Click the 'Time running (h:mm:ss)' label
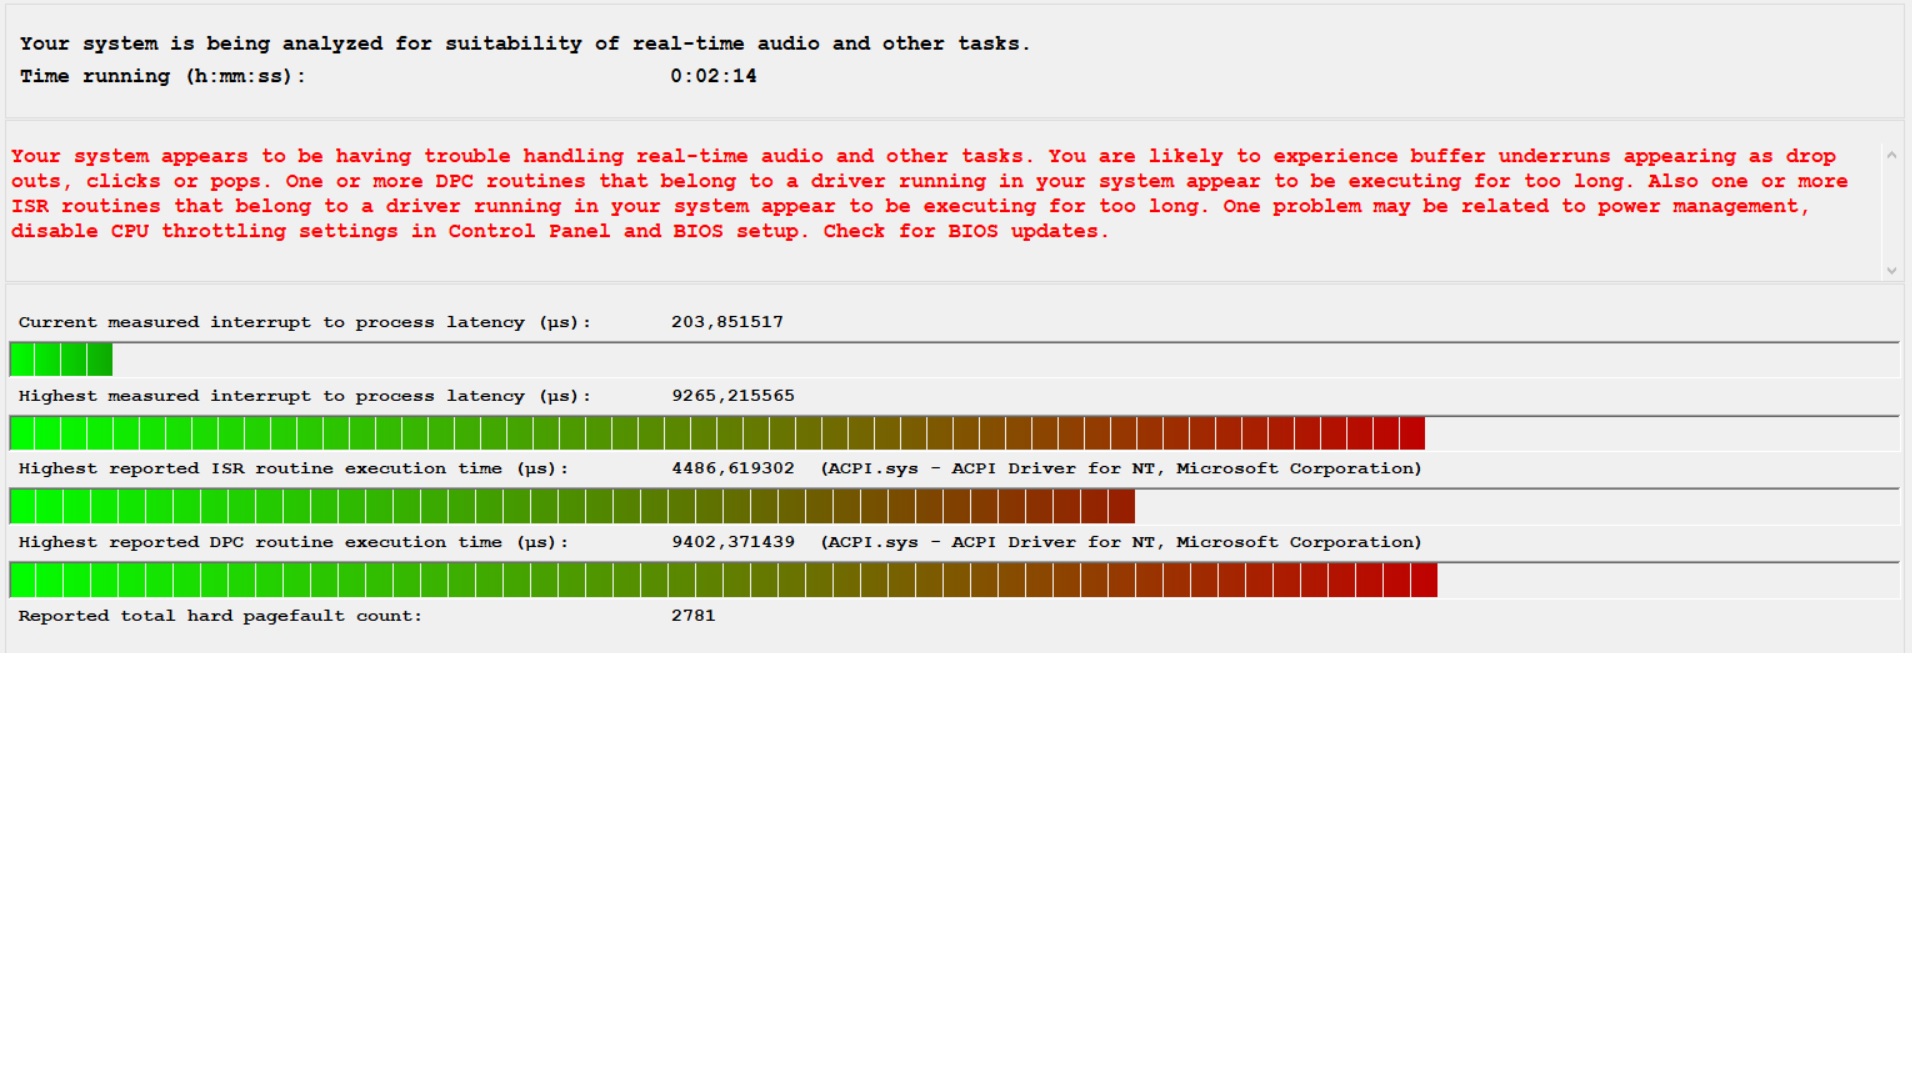Screen dimensions: 1920x1080 162,76
